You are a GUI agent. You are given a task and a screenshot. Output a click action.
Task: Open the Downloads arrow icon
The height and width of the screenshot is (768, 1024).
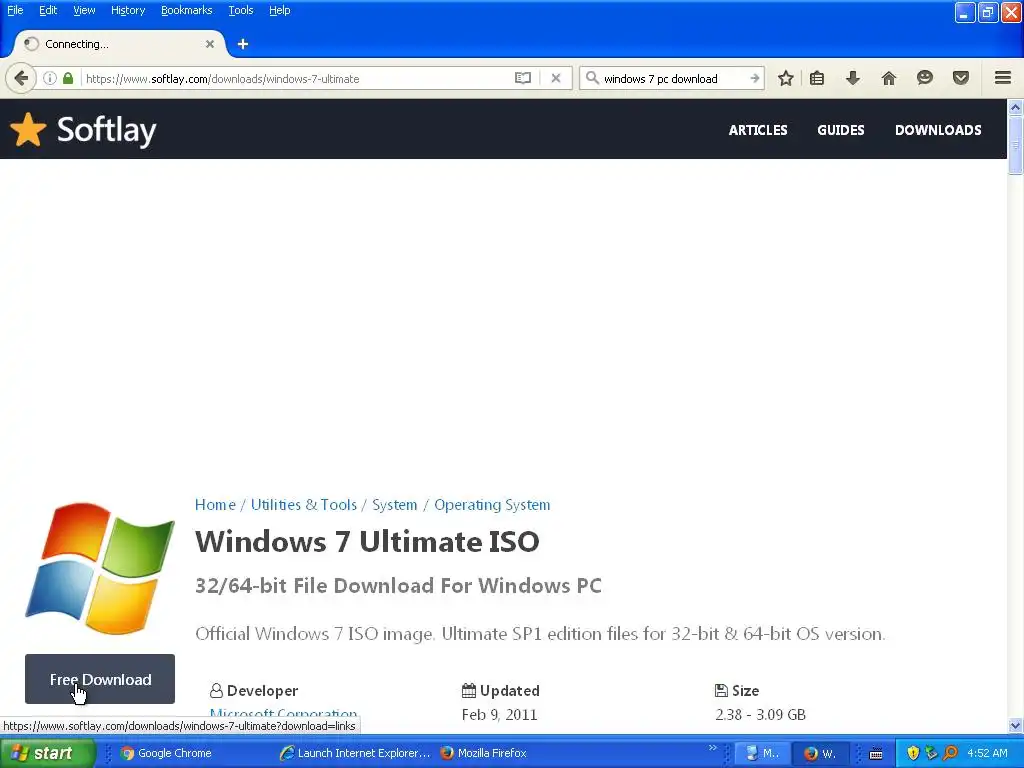pyautogui.click(x=853, y=78)
